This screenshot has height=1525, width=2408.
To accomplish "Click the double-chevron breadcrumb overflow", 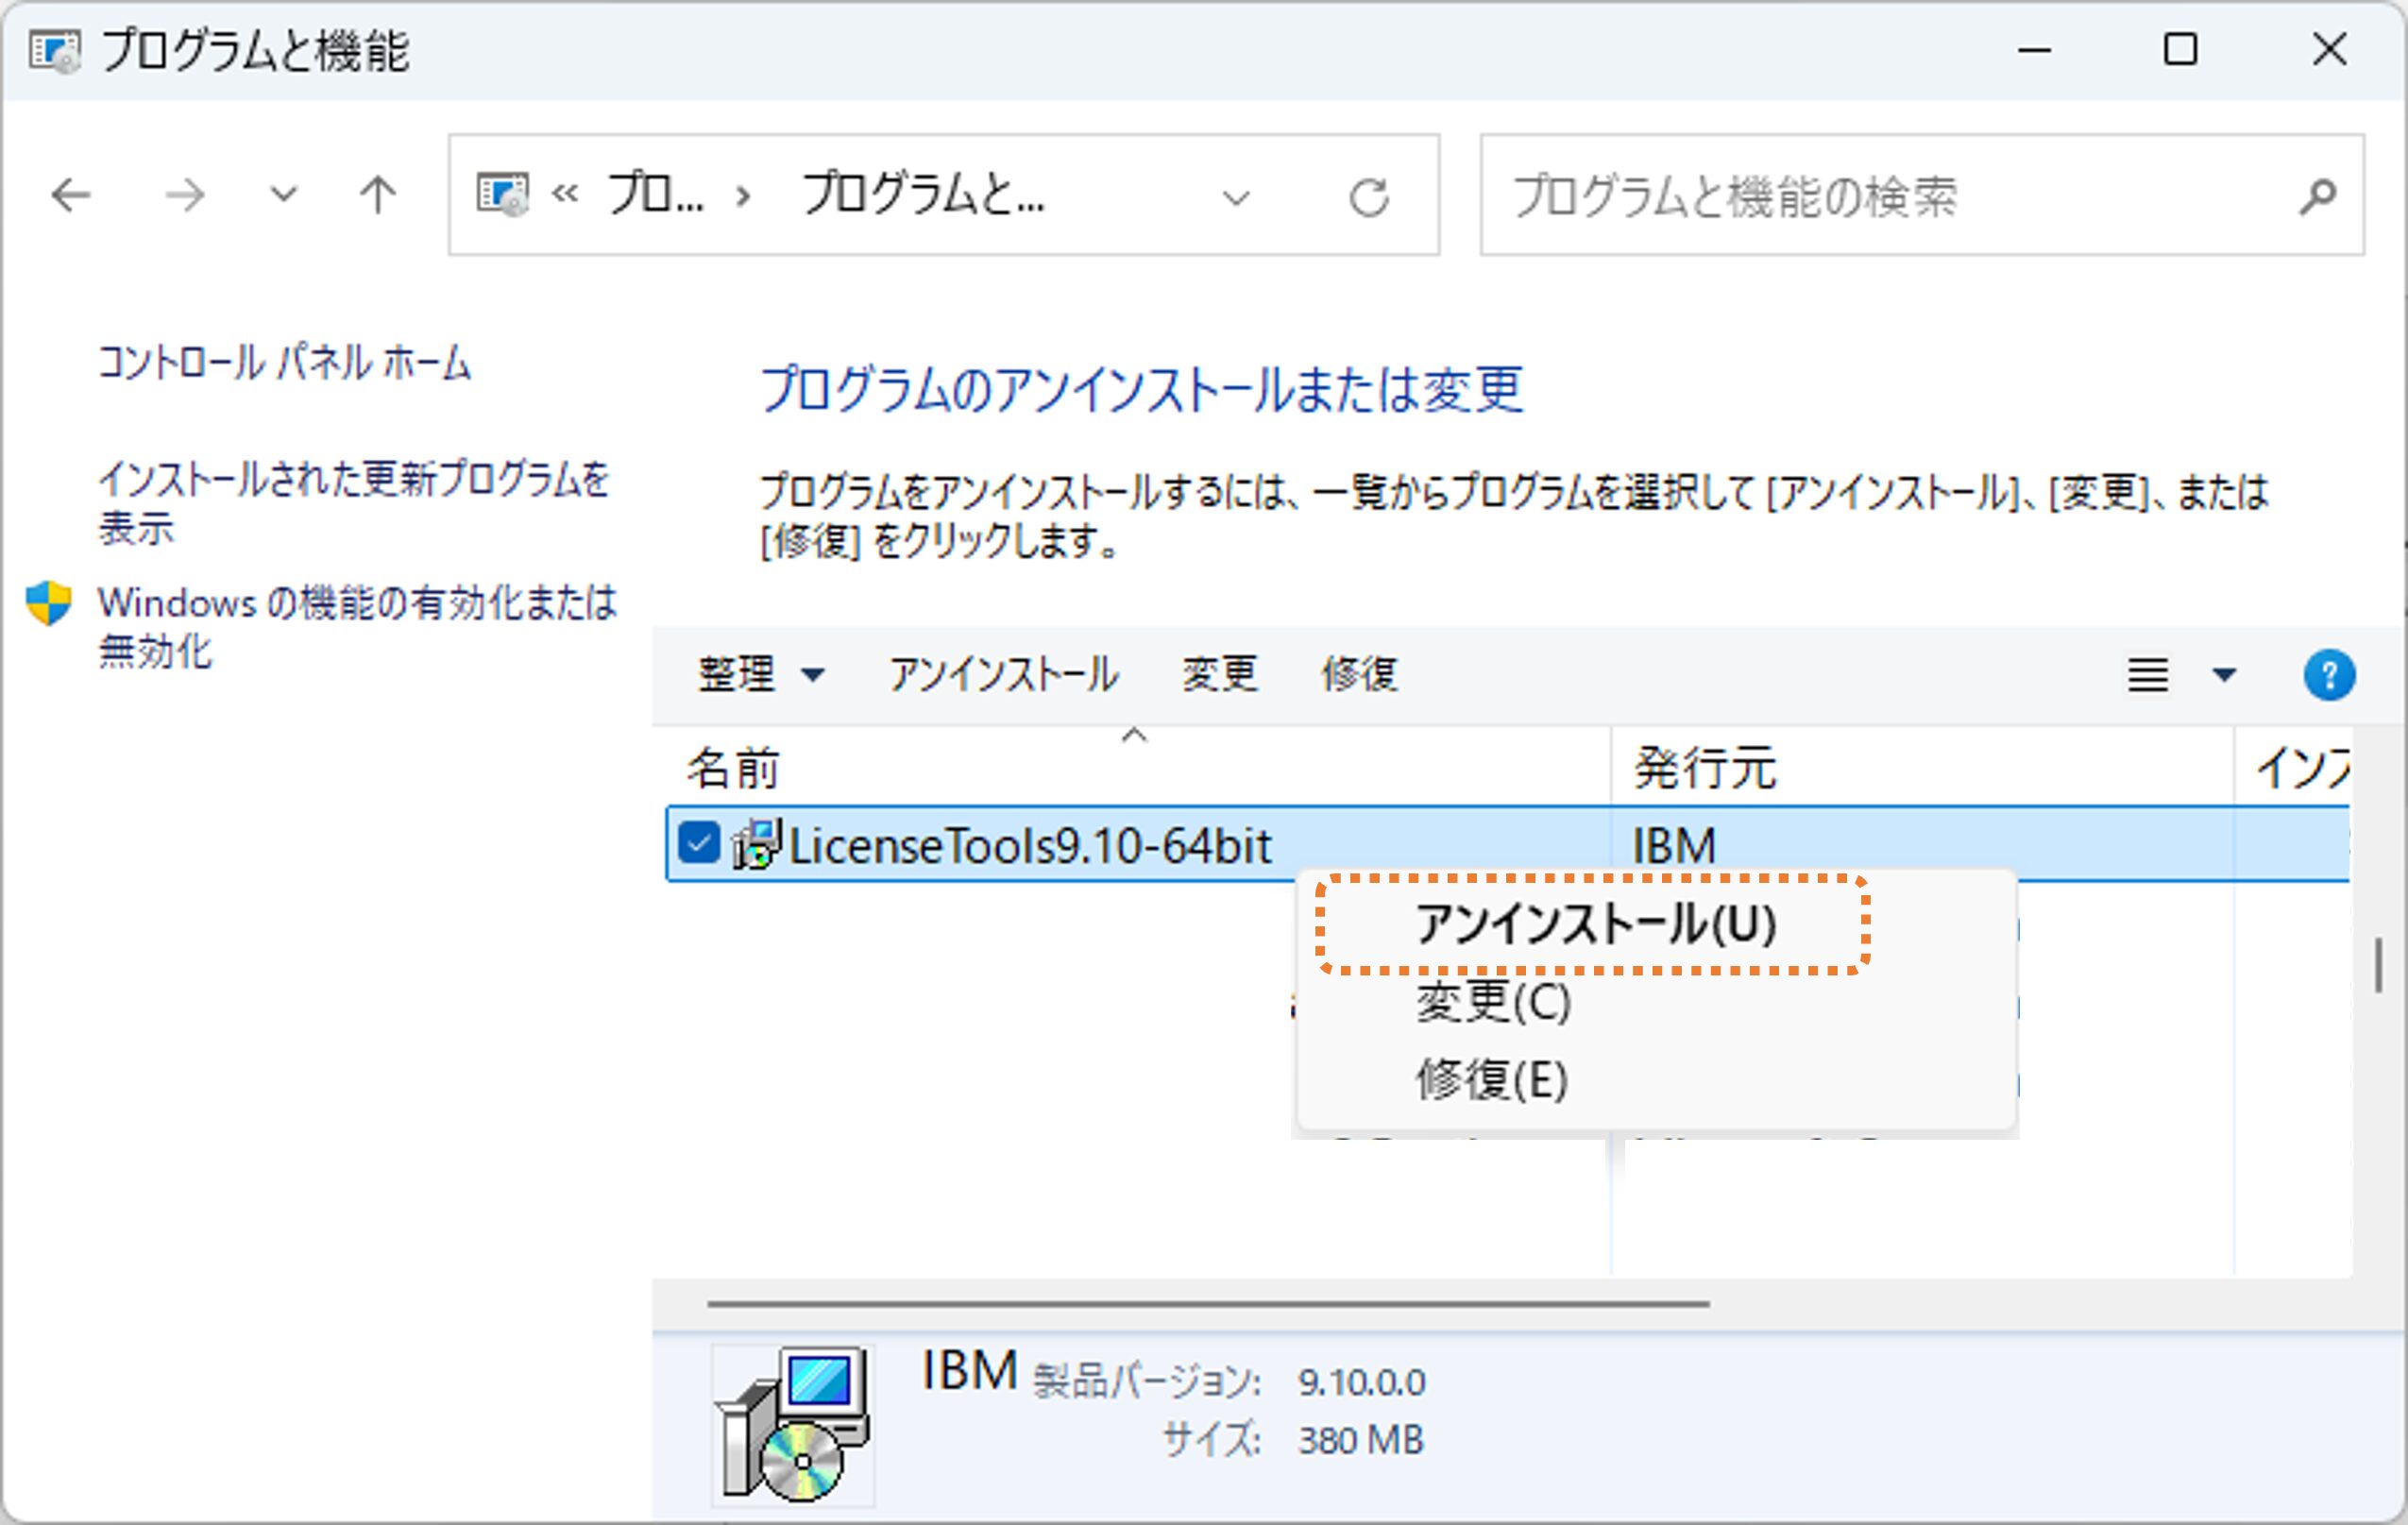I will (x=565, y=194).
